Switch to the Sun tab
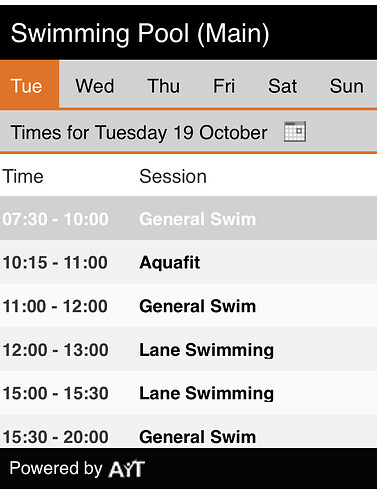 click(347, 86)
